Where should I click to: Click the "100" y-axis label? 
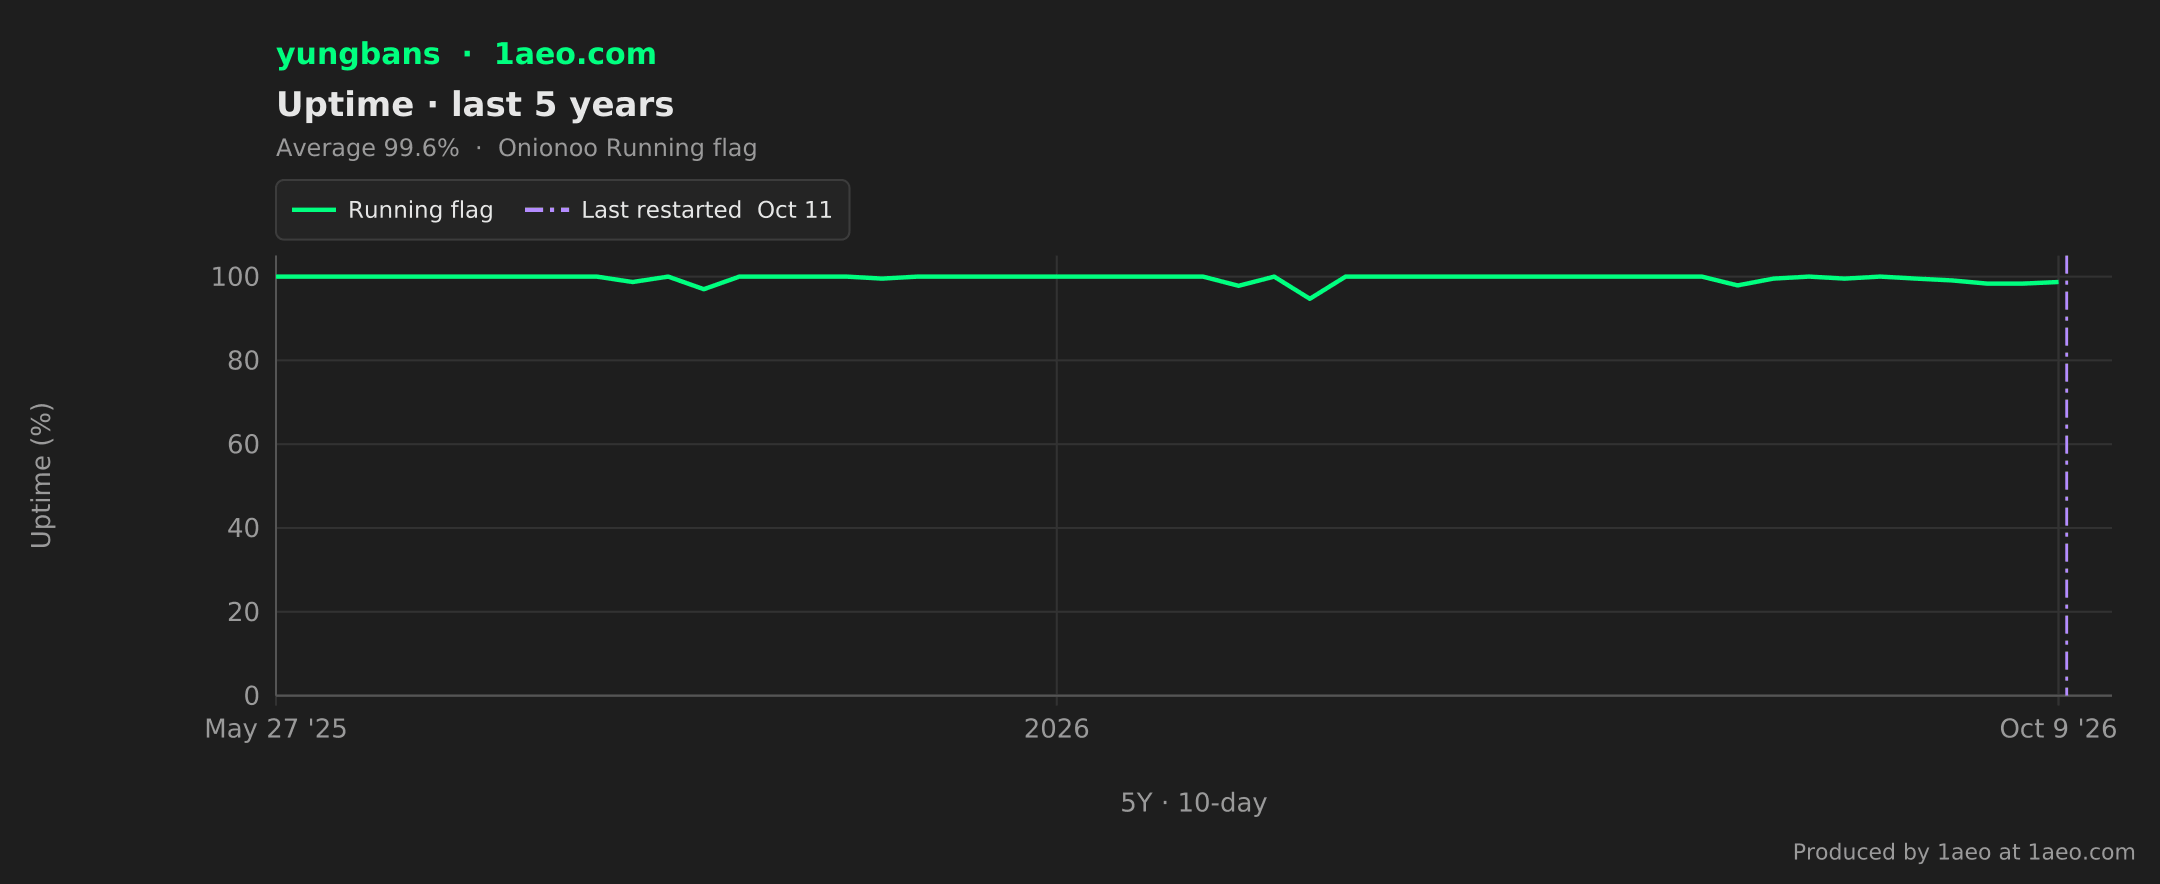click(x=235, y=277)
